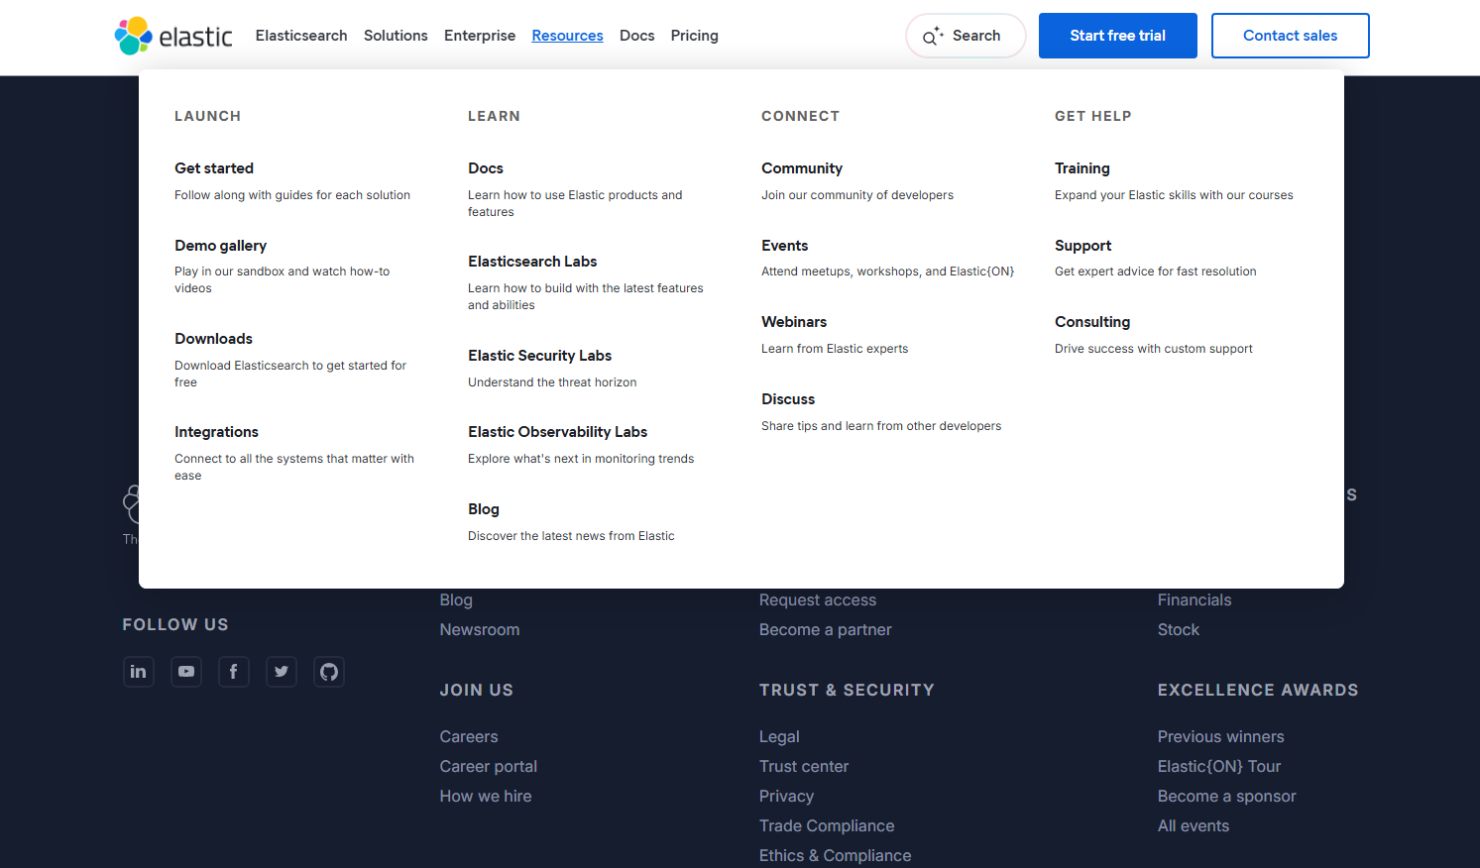Open the Facebook social icon
1480x868 pixels.
click(x=233, y=672)
